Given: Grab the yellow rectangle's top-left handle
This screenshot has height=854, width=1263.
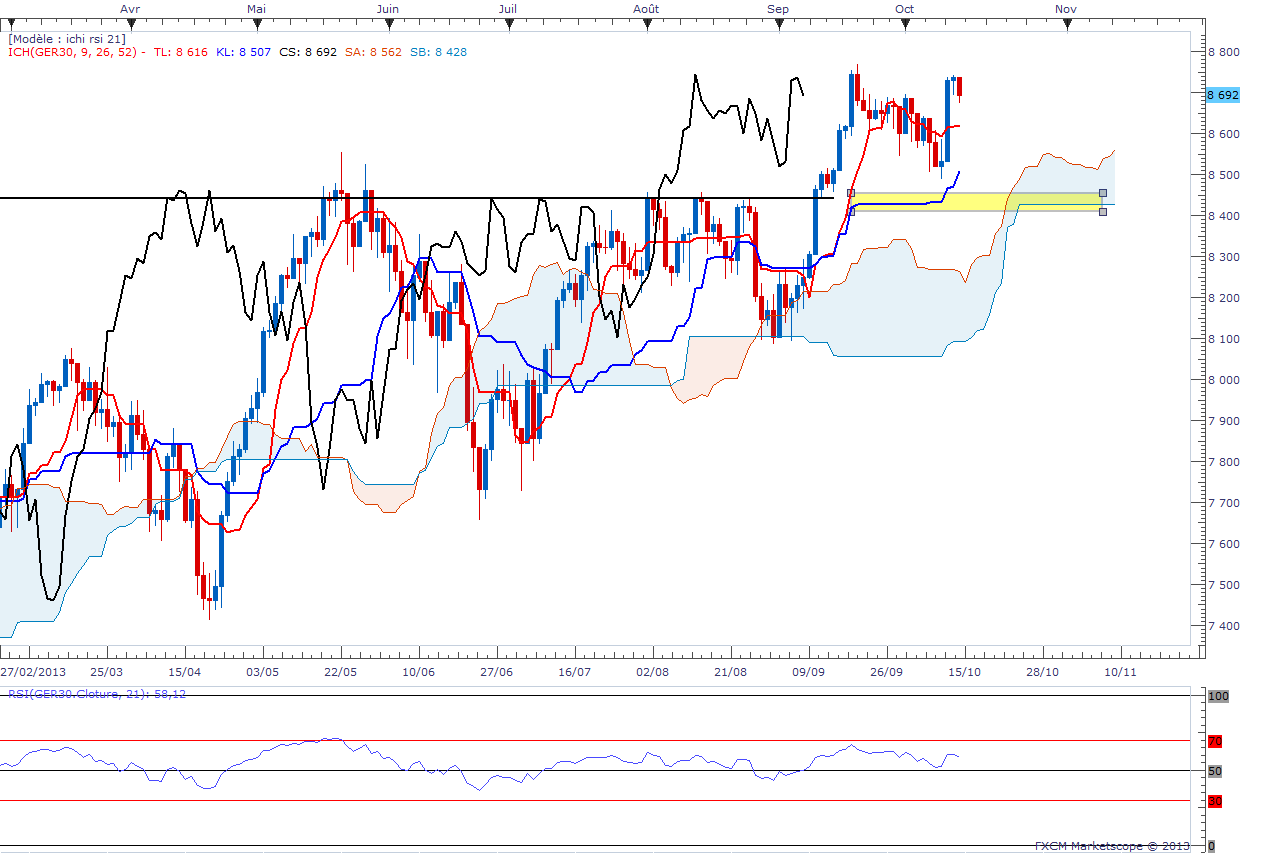Looking at the screenshot, I should [851, 192].
